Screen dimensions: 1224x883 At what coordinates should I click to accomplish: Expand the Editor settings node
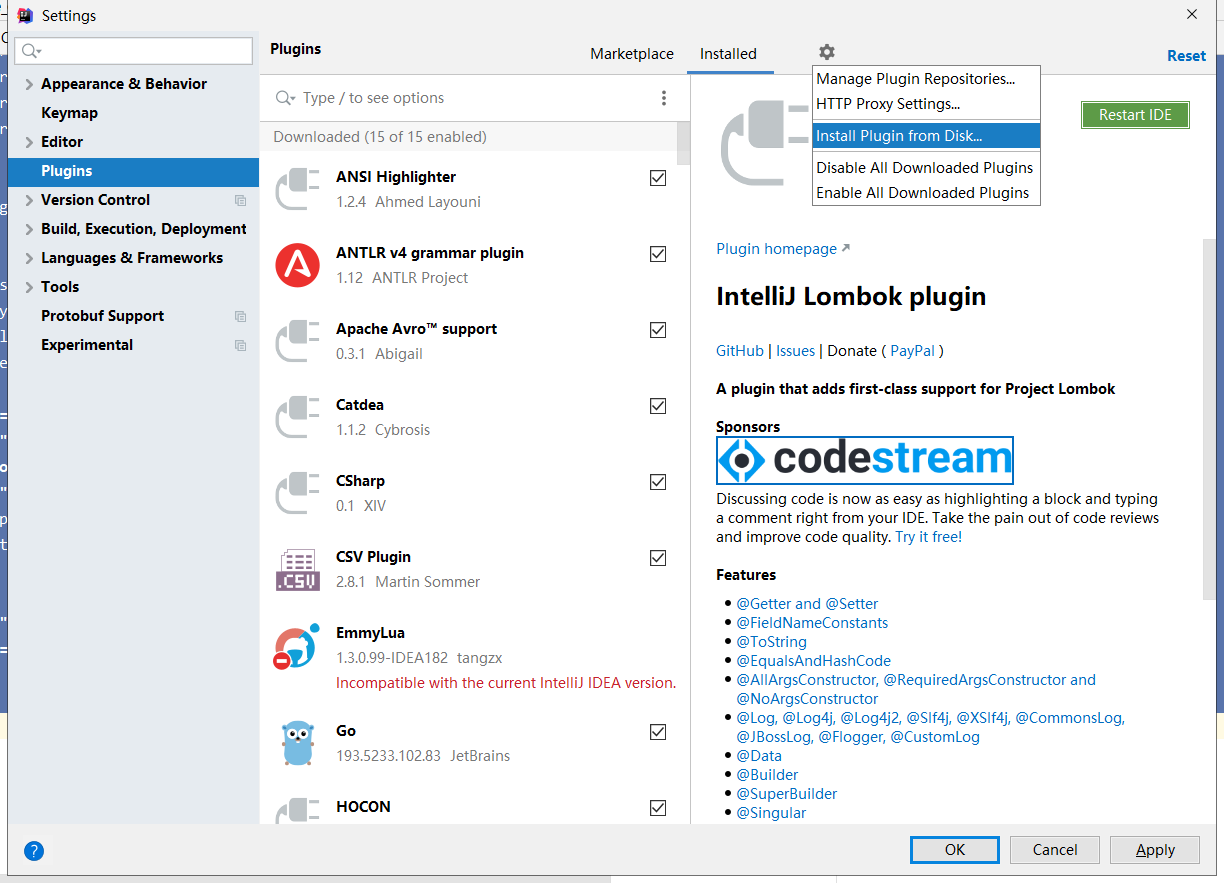pos(29,142)
